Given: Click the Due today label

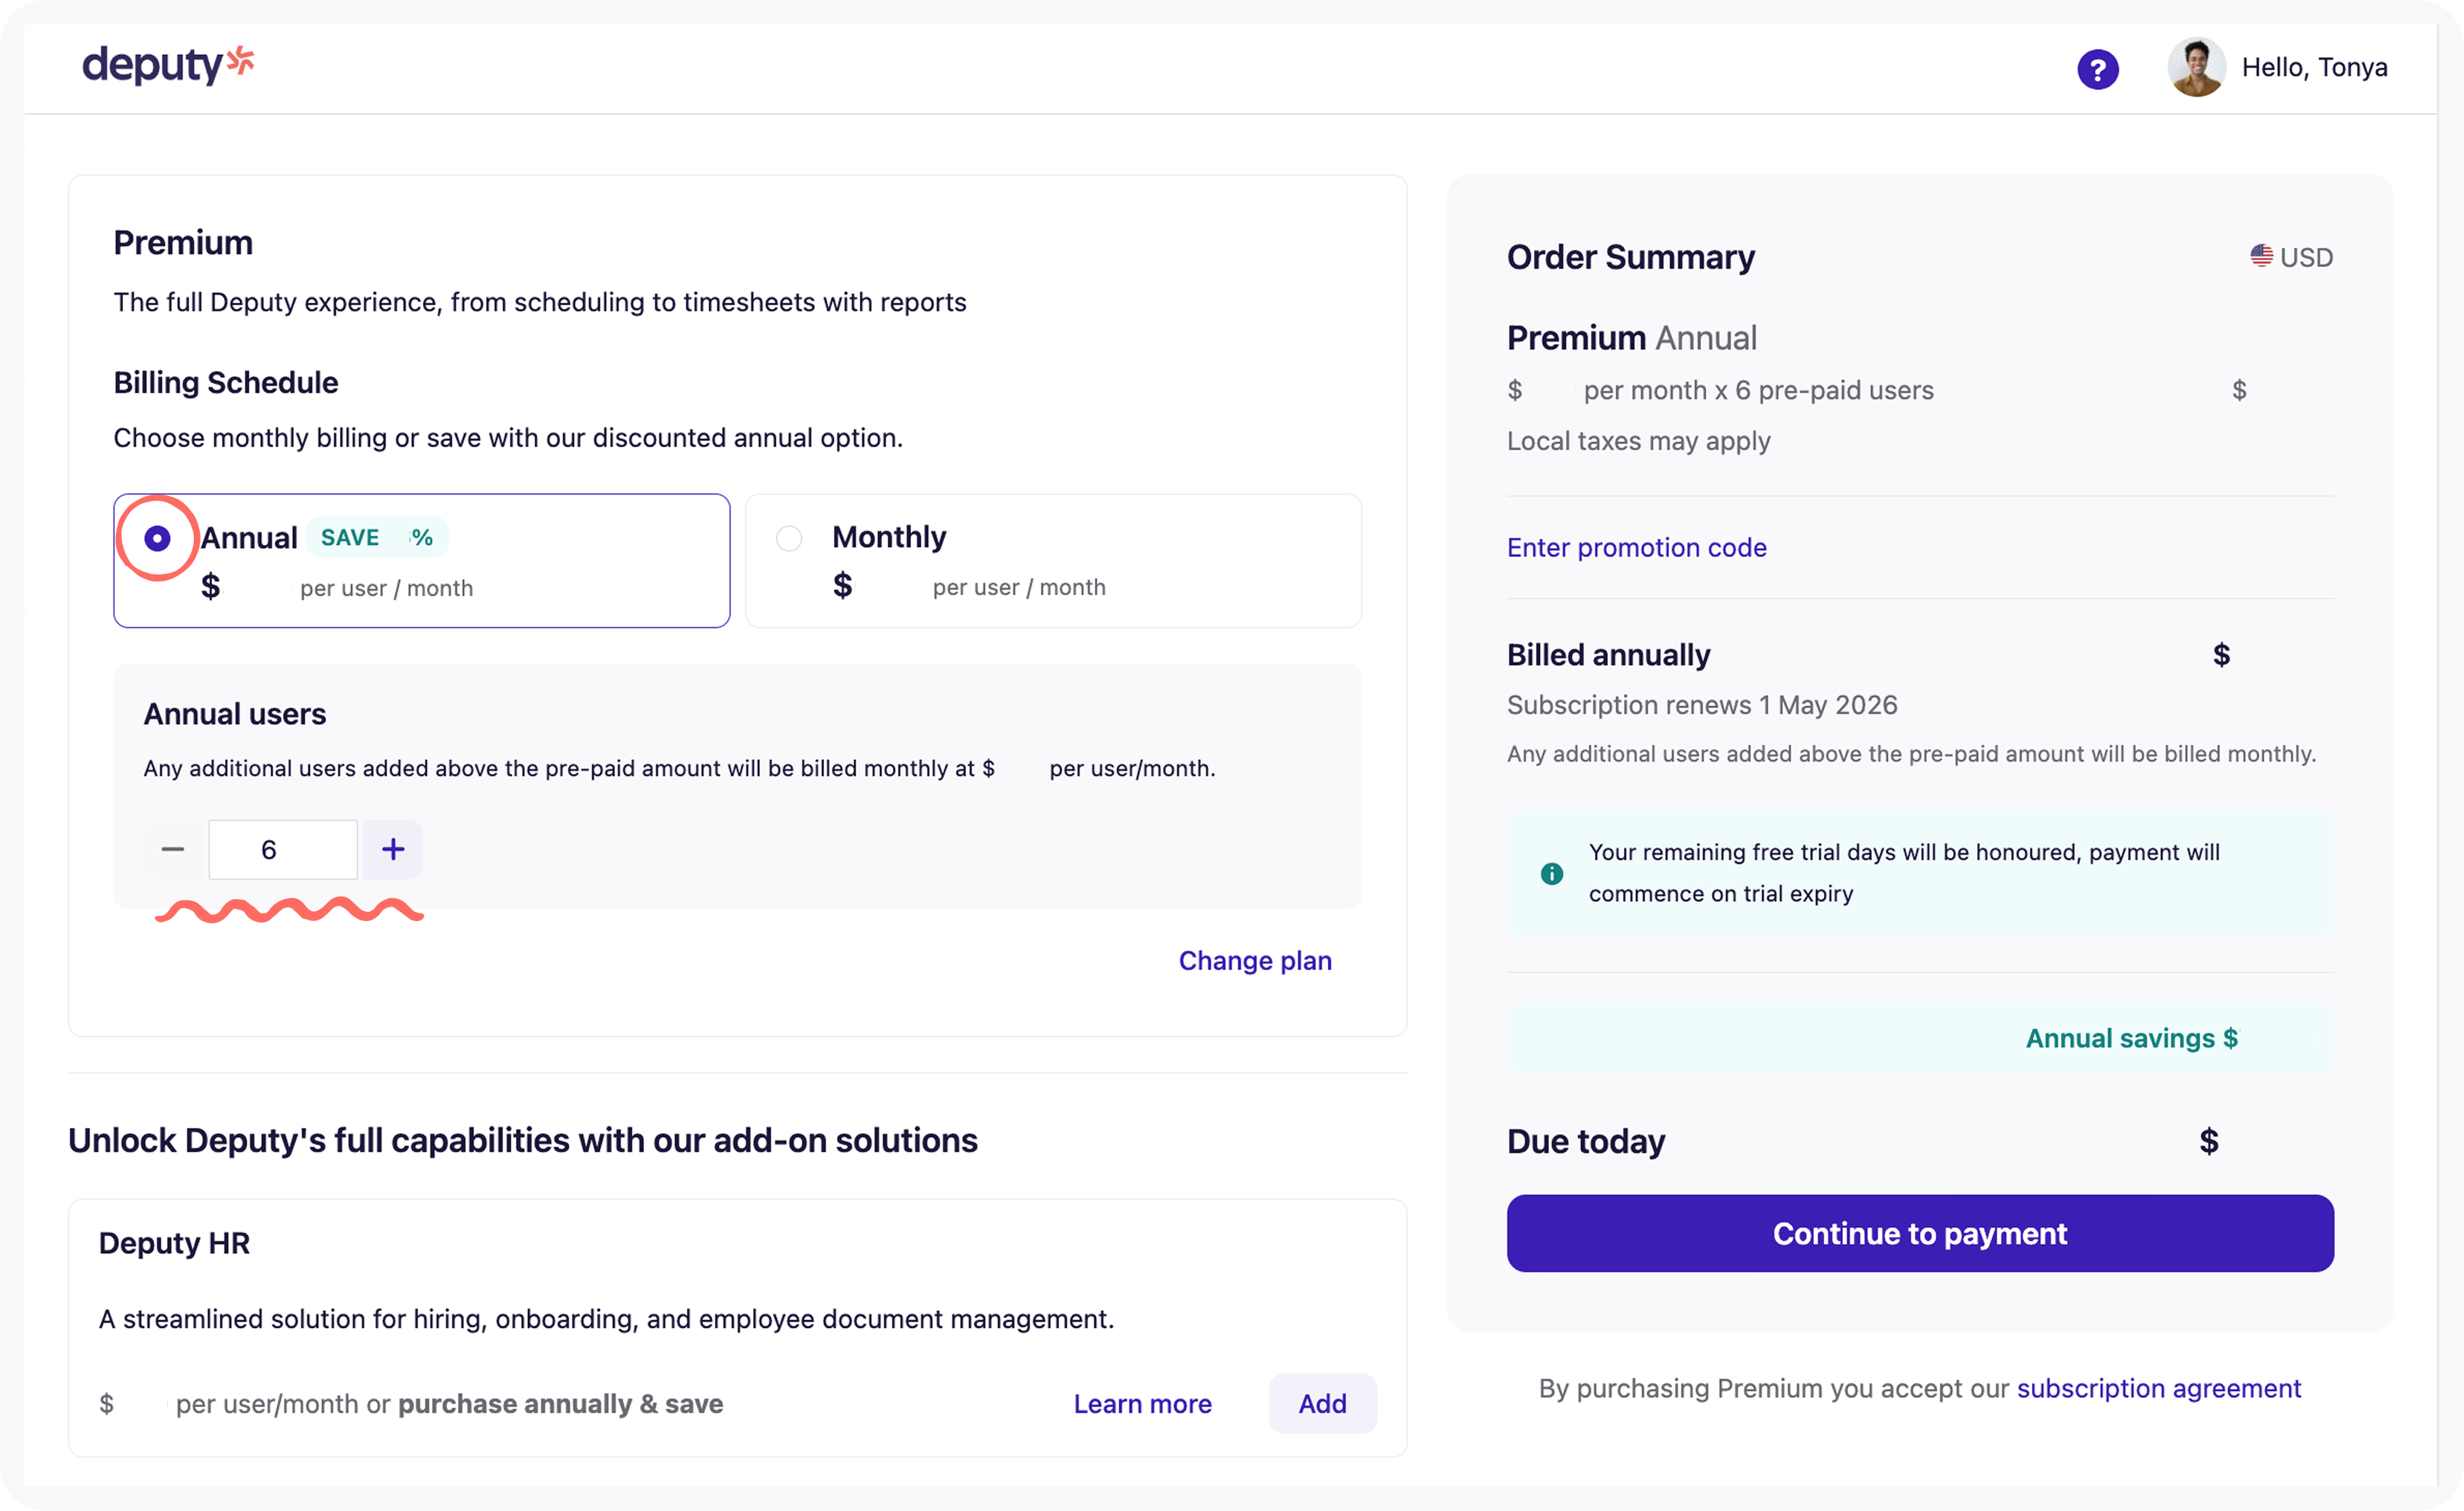Looking at the screenshot, I should (1586, 1141).
